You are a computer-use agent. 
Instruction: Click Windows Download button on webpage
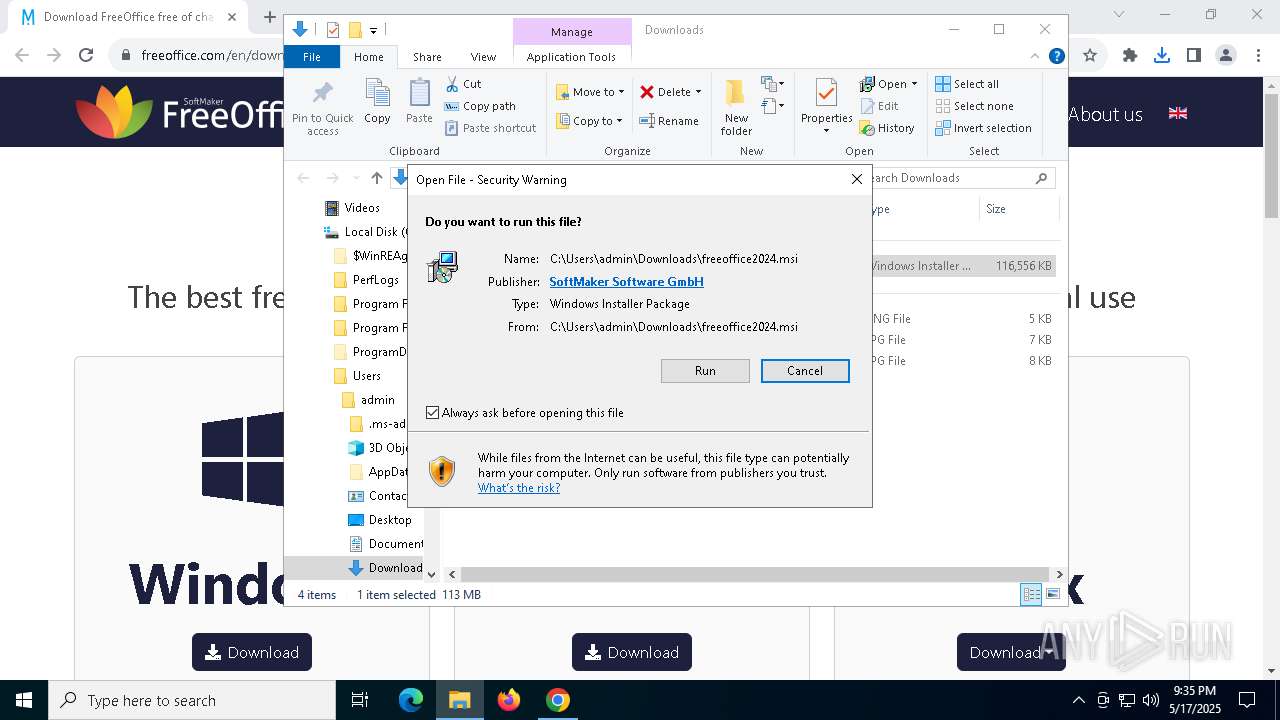coord(252,652)
